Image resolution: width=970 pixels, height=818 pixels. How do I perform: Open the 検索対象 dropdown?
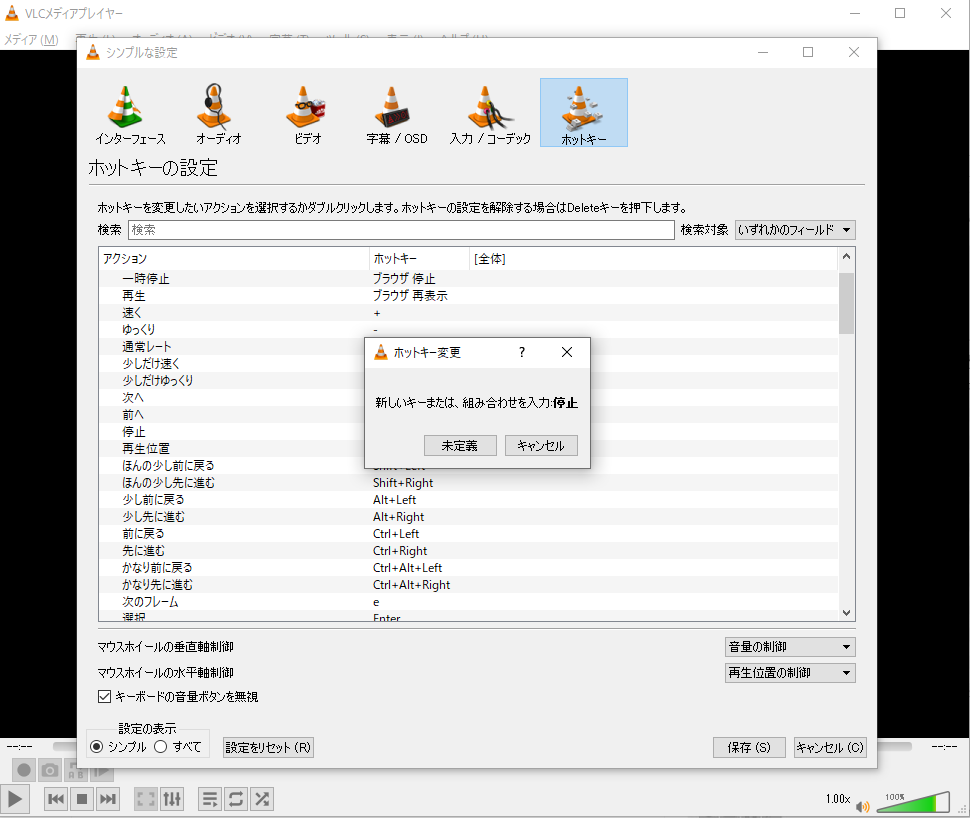coord(795,230)
